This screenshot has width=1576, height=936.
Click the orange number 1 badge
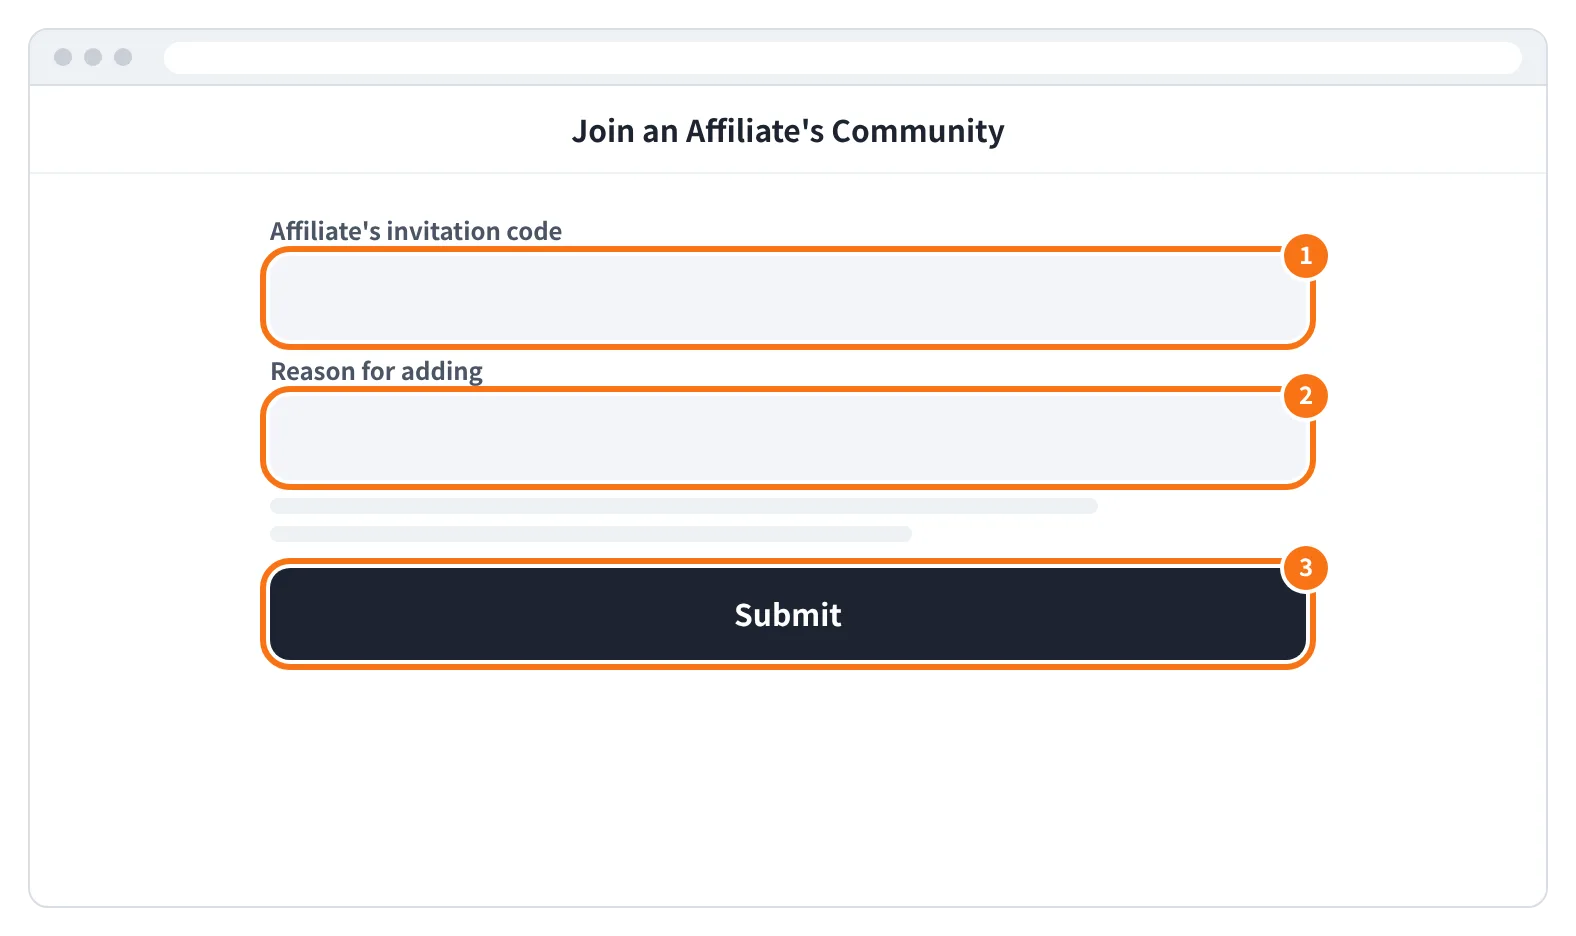click(1305, 256)
